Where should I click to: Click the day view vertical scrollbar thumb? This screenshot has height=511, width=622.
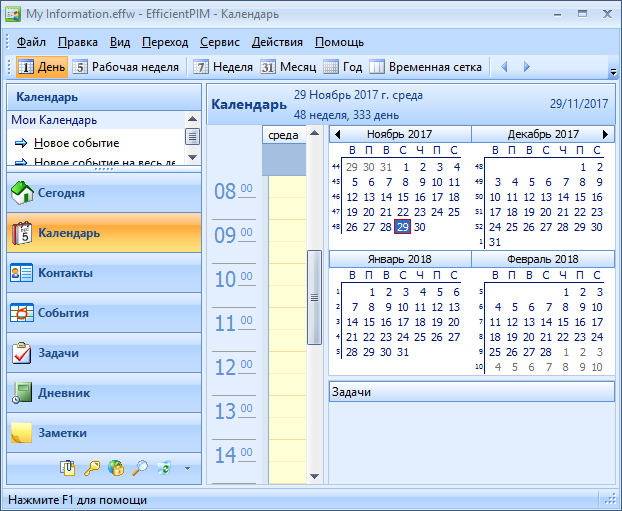[x=313, y=297]
